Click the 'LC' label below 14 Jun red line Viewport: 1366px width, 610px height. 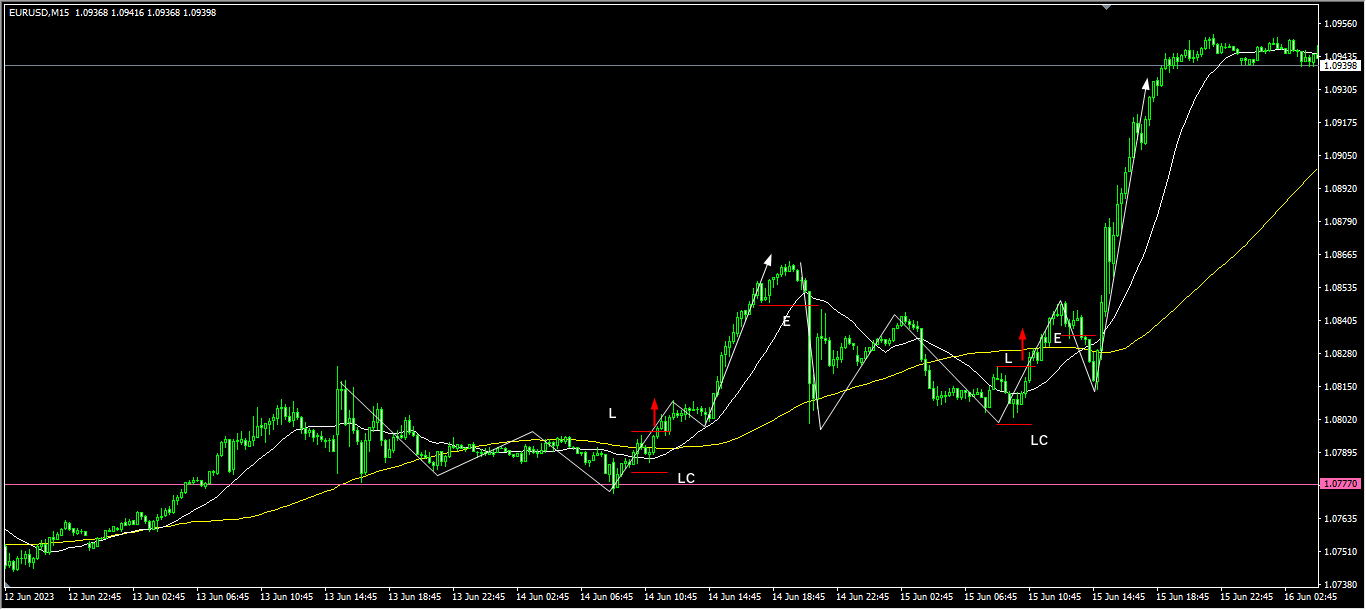point(686,478)
